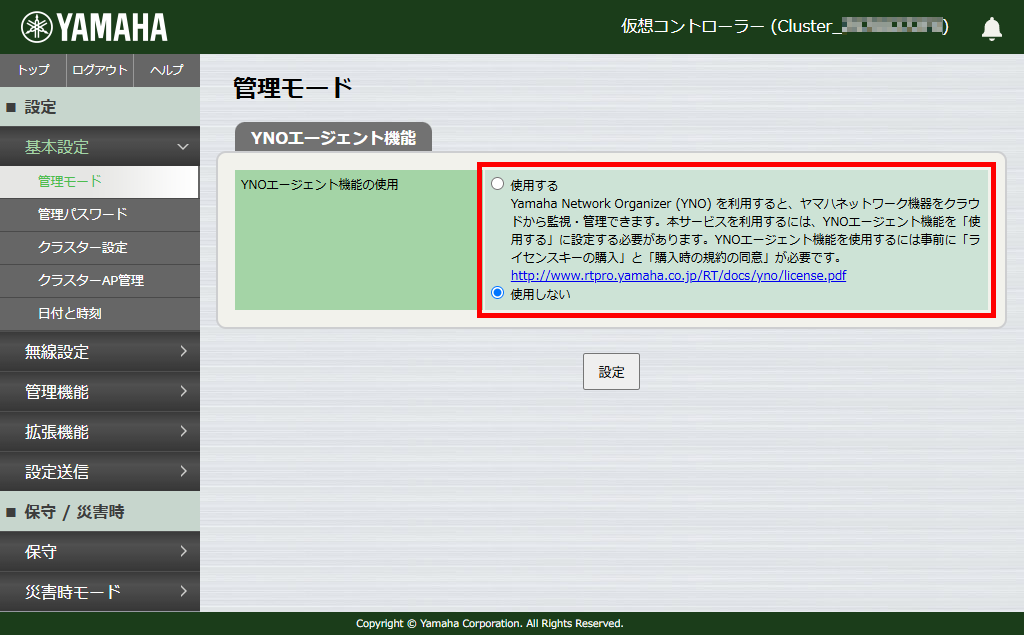The image size is (1024, 635).
Task: Open the ヘルプ page
Action: coord(167,70)
